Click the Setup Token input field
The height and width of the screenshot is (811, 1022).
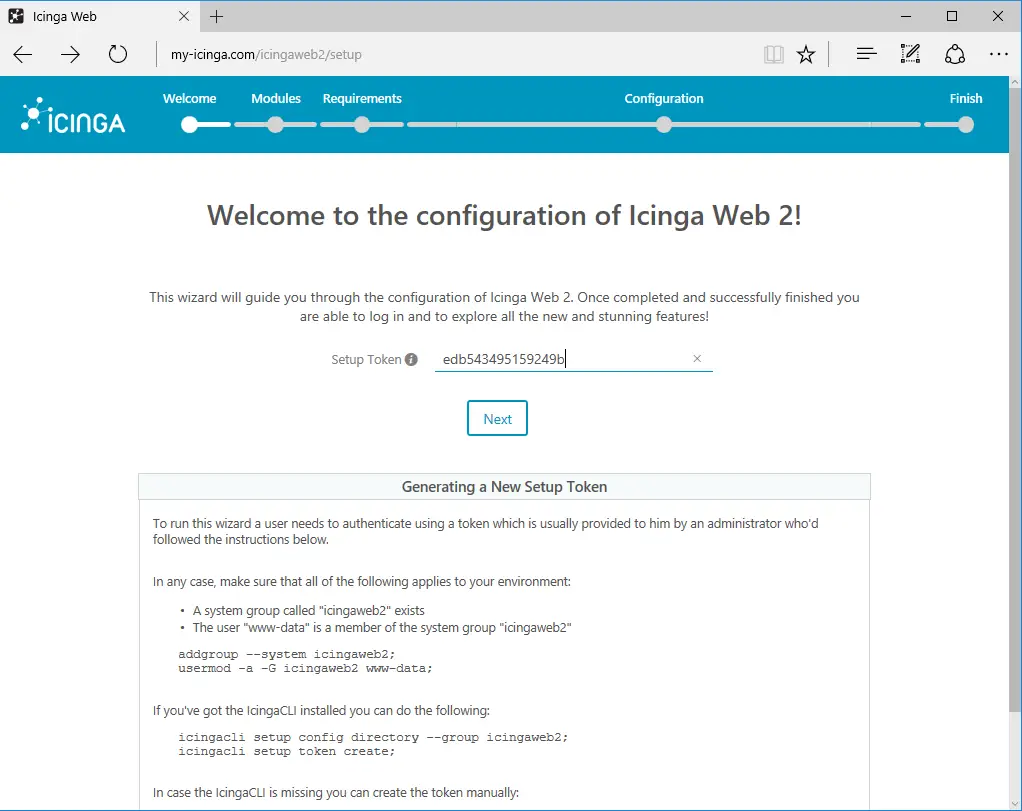[574, 359]
